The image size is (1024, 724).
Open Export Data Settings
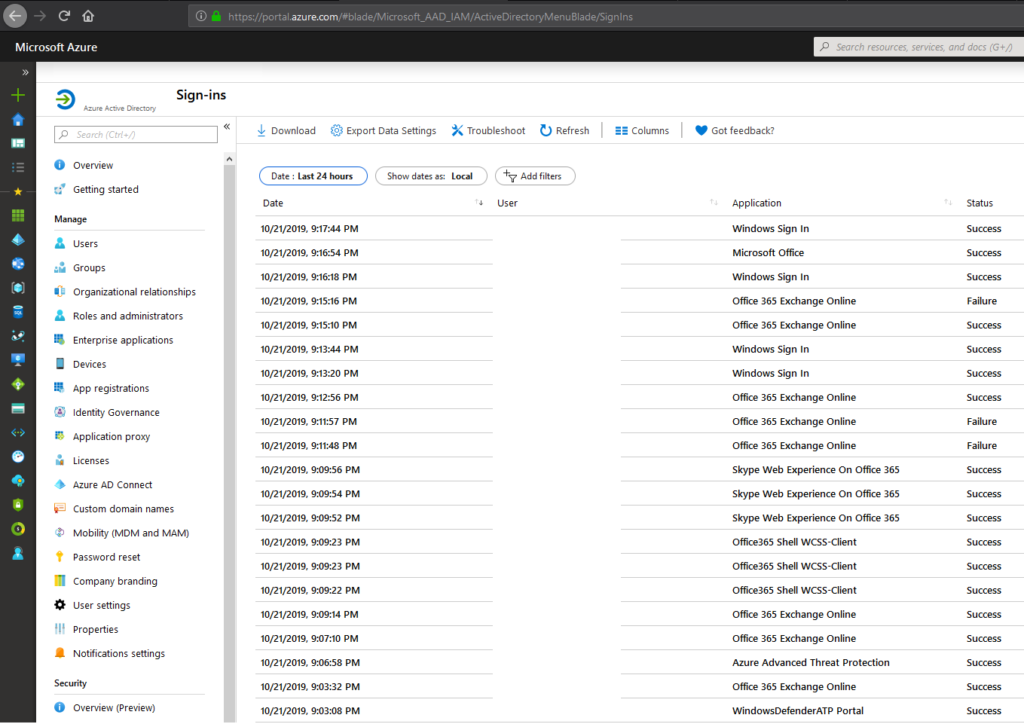pos(383,131)
